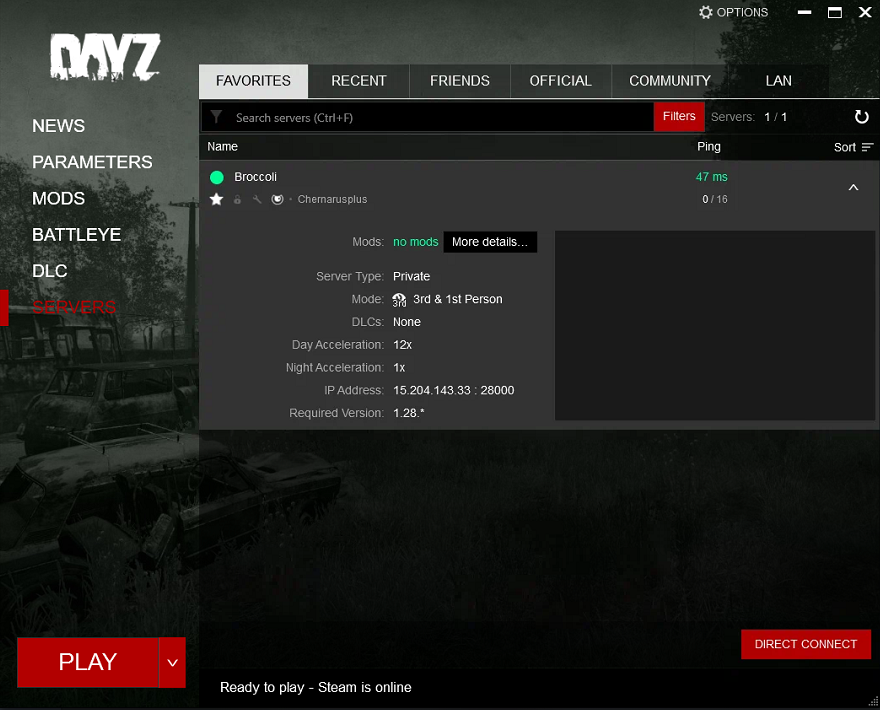The height and width of the screenshot is (710, 880).
Task: Click the 0 / 16 player count
Action: (715, 199)
